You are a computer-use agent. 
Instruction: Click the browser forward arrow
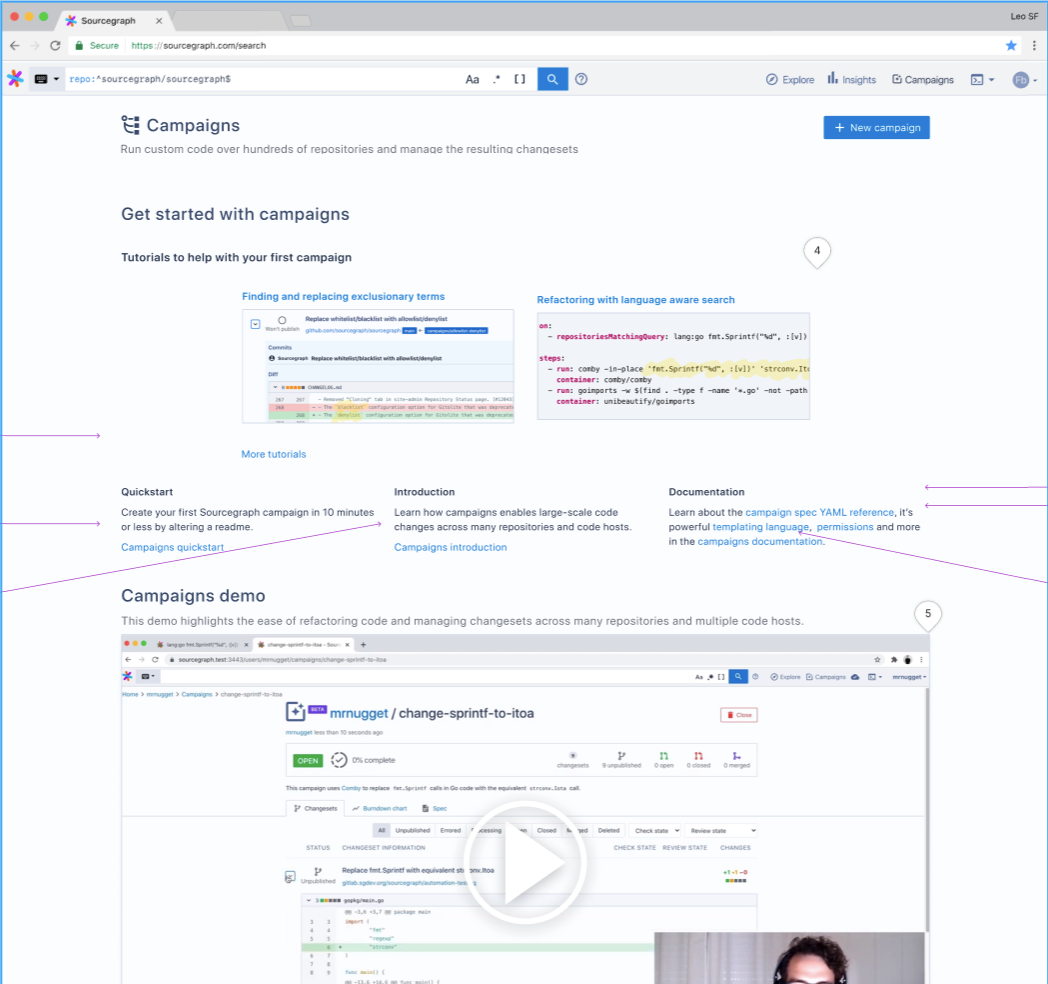tap(35, 45)
